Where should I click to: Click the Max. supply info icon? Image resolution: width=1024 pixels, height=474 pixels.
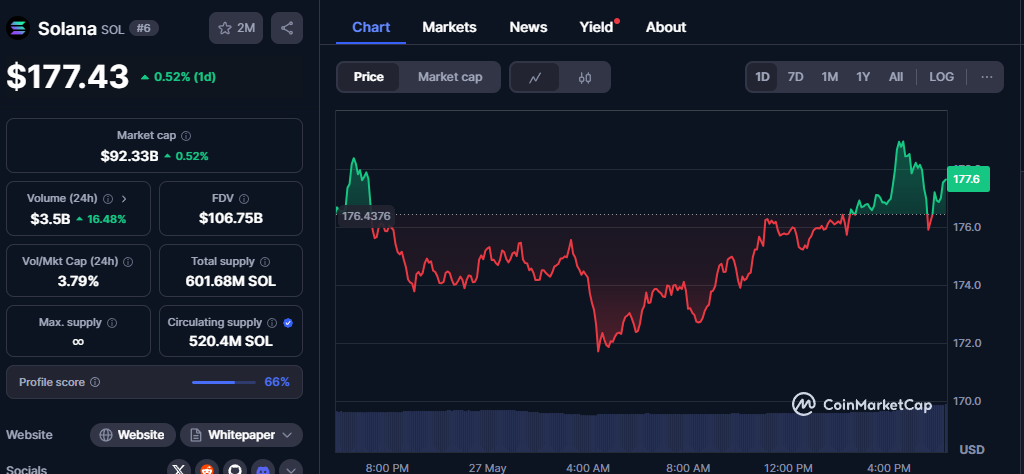[112, 323]
